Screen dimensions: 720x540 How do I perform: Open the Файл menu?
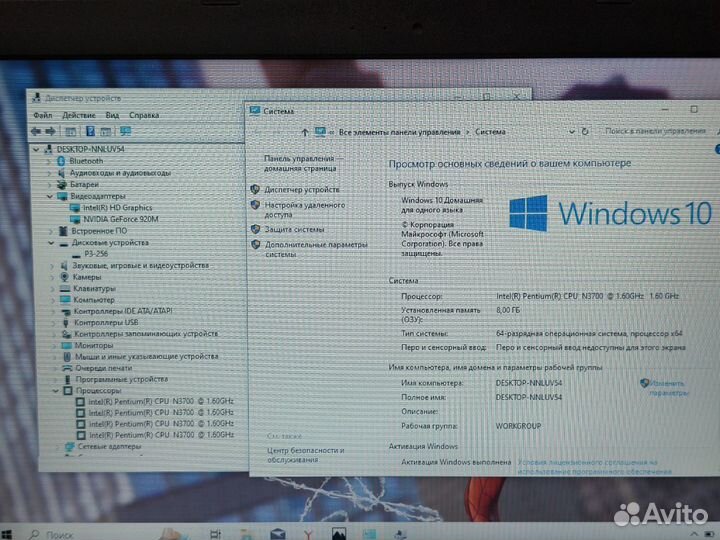(x=43, y=115)
